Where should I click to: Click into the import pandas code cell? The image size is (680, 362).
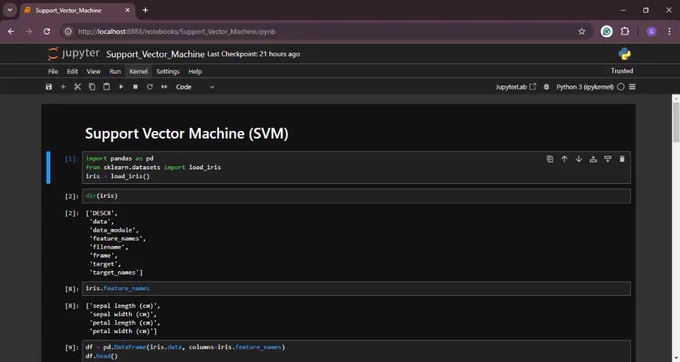[356, 167]
